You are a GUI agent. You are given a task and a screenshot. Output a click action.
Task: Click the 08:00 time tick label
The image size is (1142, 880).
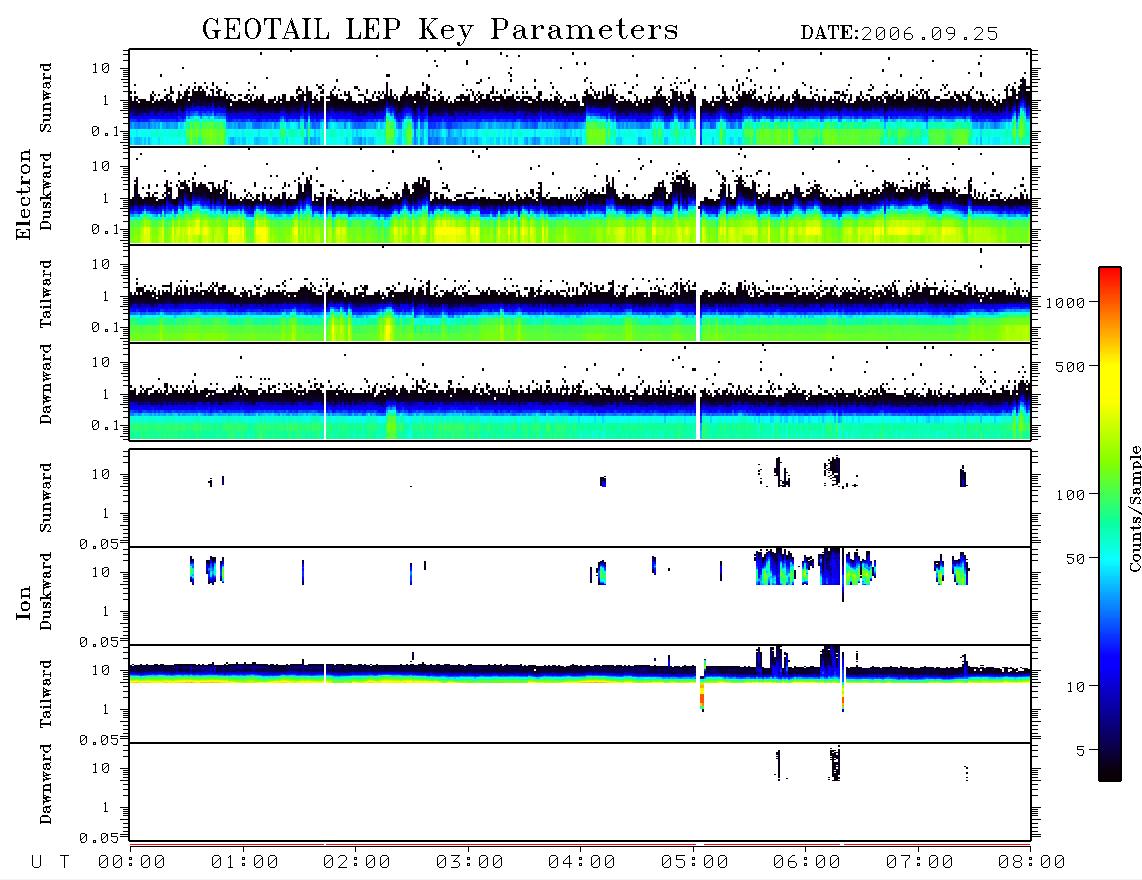click(x=1032, y=863)
